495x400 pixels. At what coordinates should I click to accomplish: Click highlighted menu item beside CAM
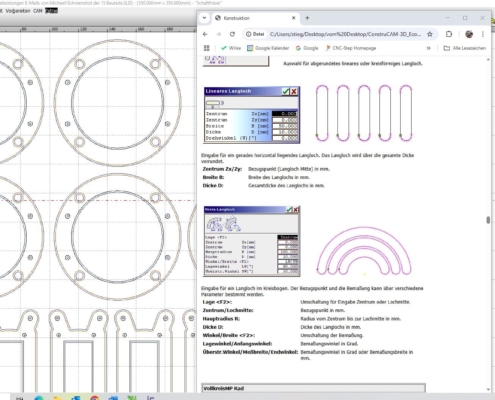click(51, 11)
